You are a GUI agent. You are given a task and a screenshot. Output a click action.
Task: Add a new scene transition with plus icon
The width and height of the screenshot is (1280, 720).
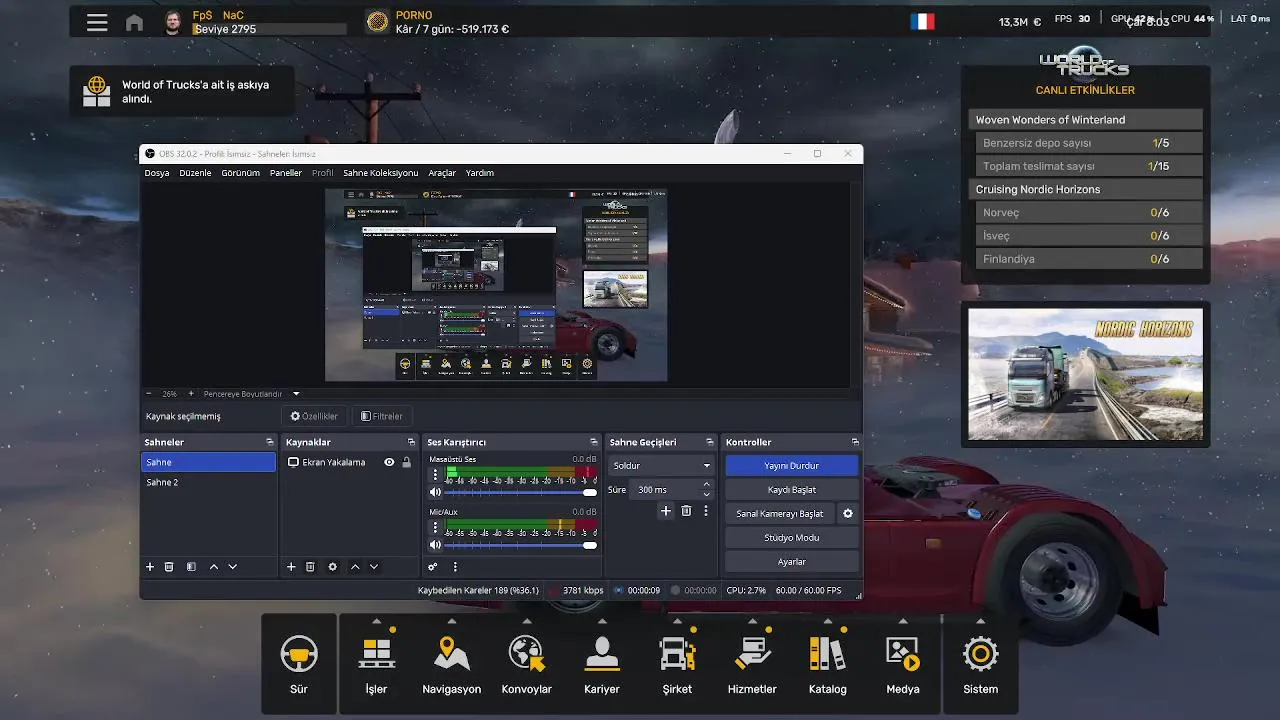point(666,511)
